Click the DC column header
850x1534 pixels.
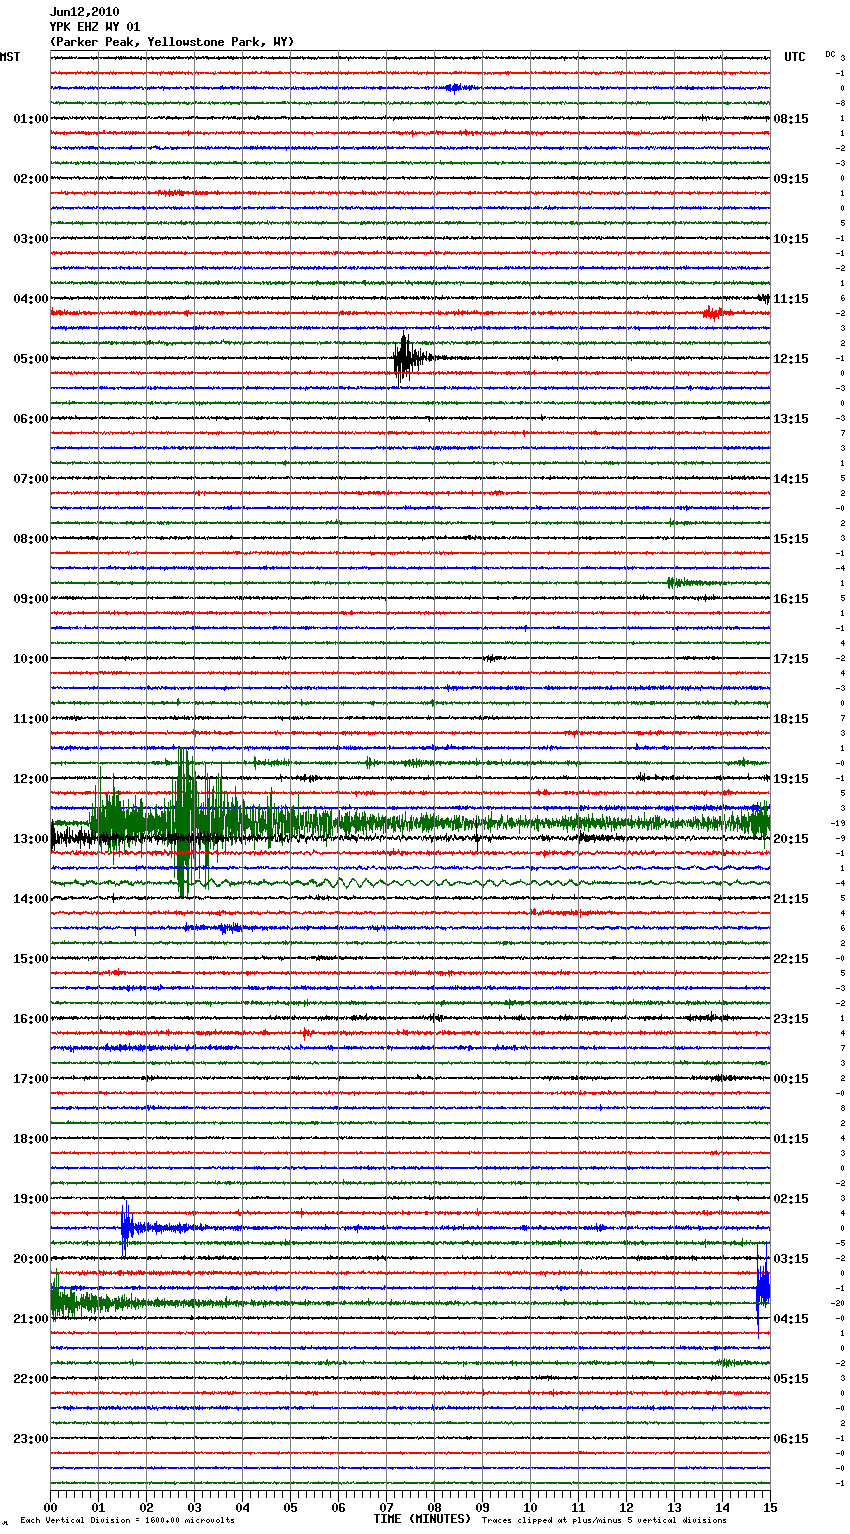click(x=830, y=54)
